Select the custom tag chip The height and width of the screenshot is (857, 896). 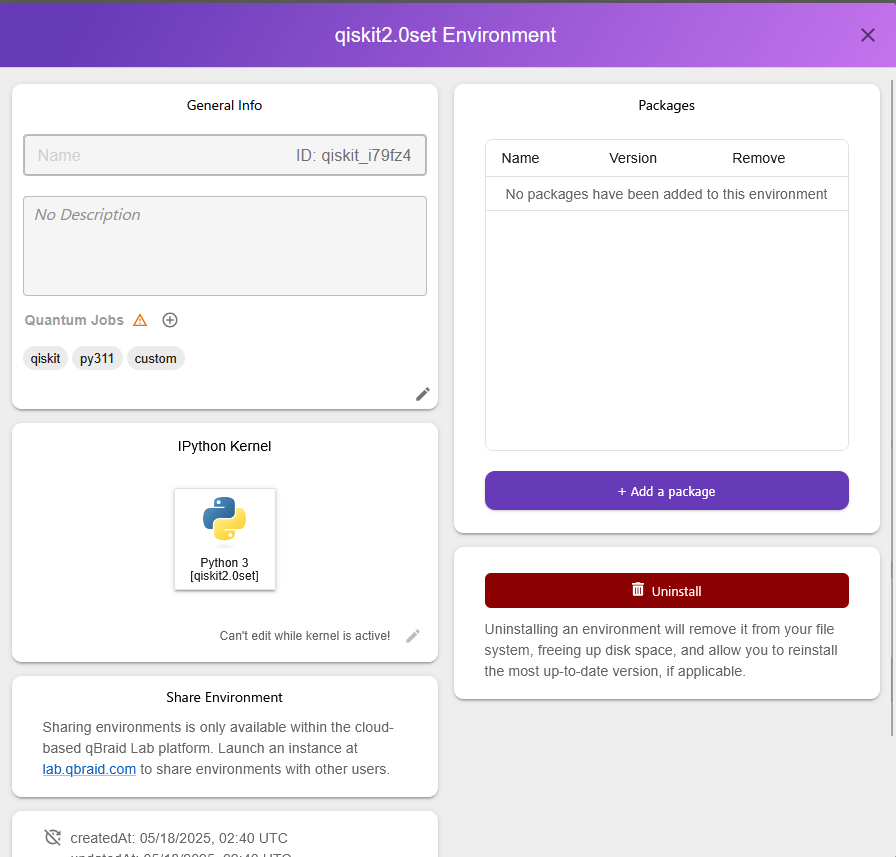[x=155, y=358]
